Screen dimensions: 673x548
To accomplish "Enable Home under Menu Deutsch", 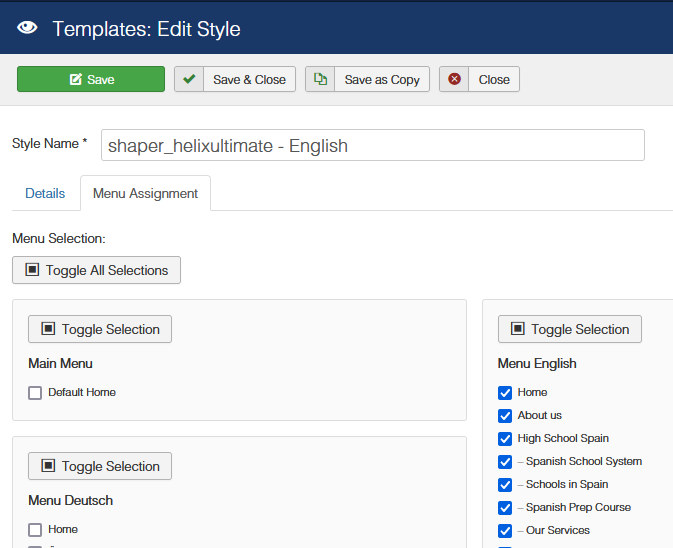I will pyautogui.click(x=35, y=530).
